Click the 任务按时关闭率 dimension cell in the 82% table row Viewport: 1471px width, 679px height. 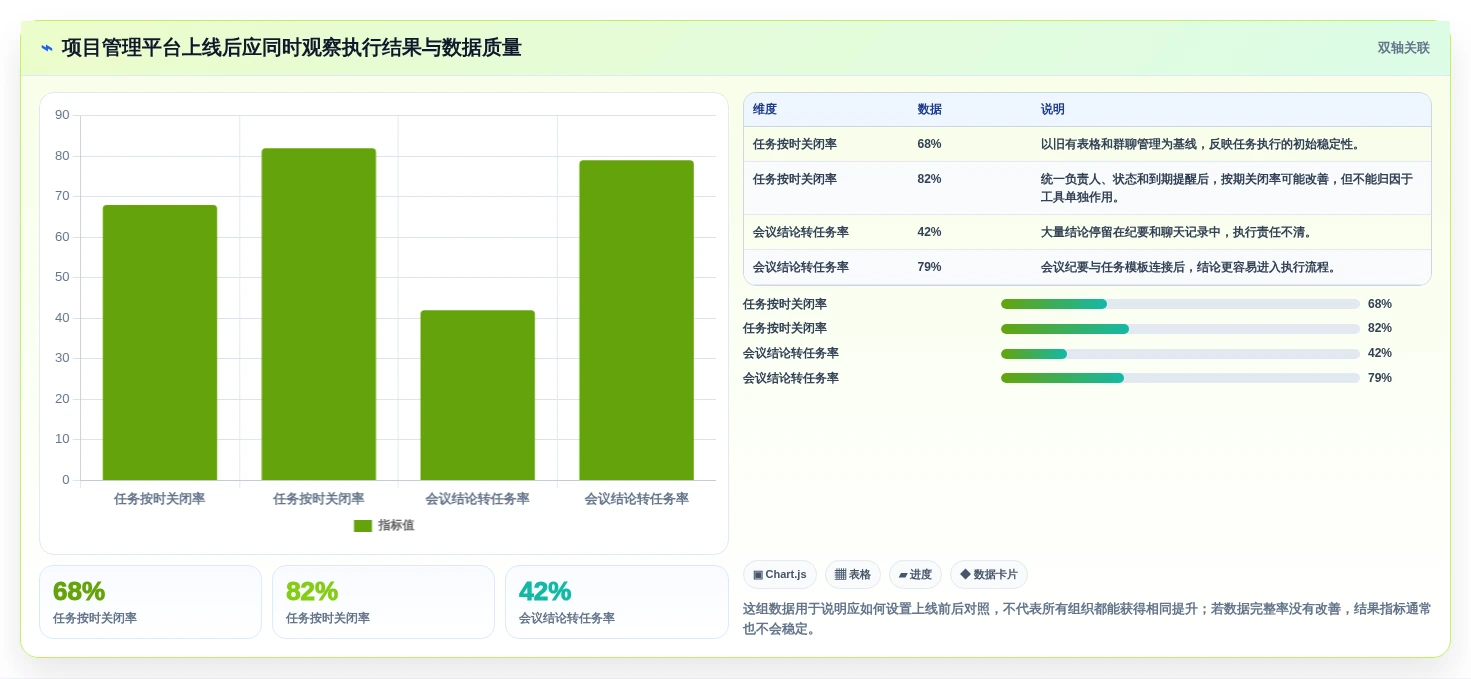click(795, 179)
